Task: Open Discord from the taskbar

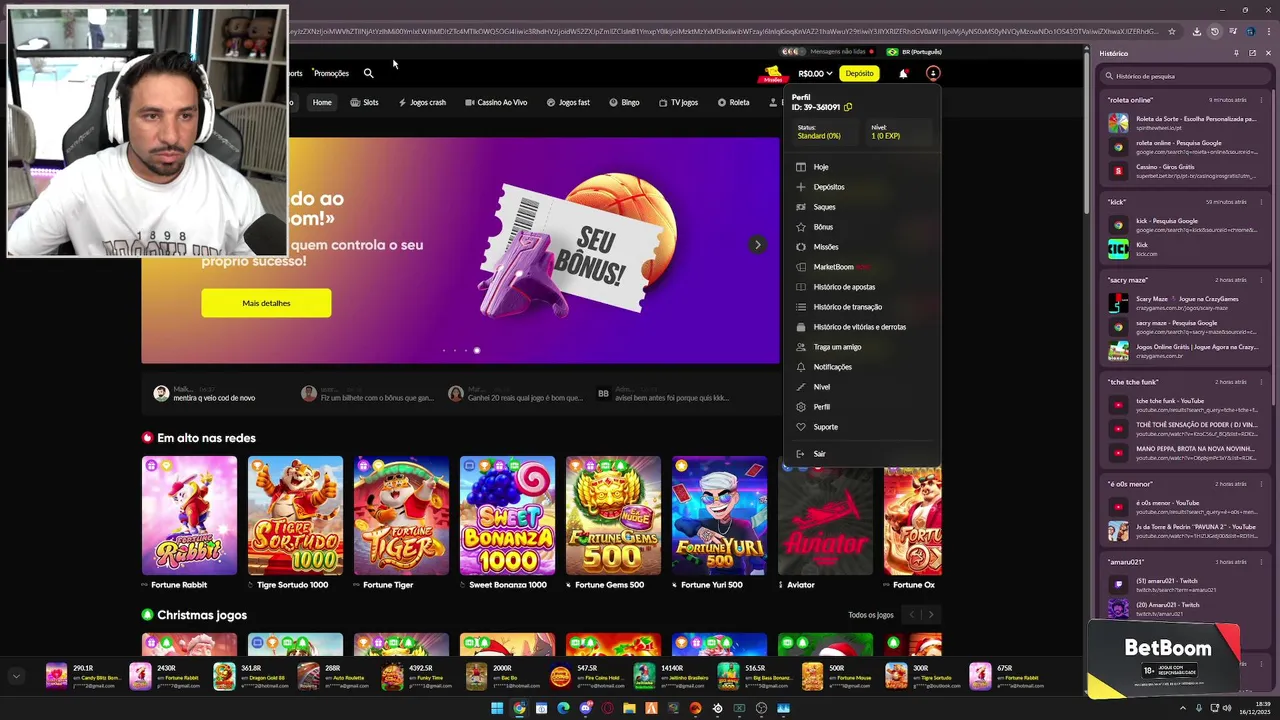Action: click(586, 708)
